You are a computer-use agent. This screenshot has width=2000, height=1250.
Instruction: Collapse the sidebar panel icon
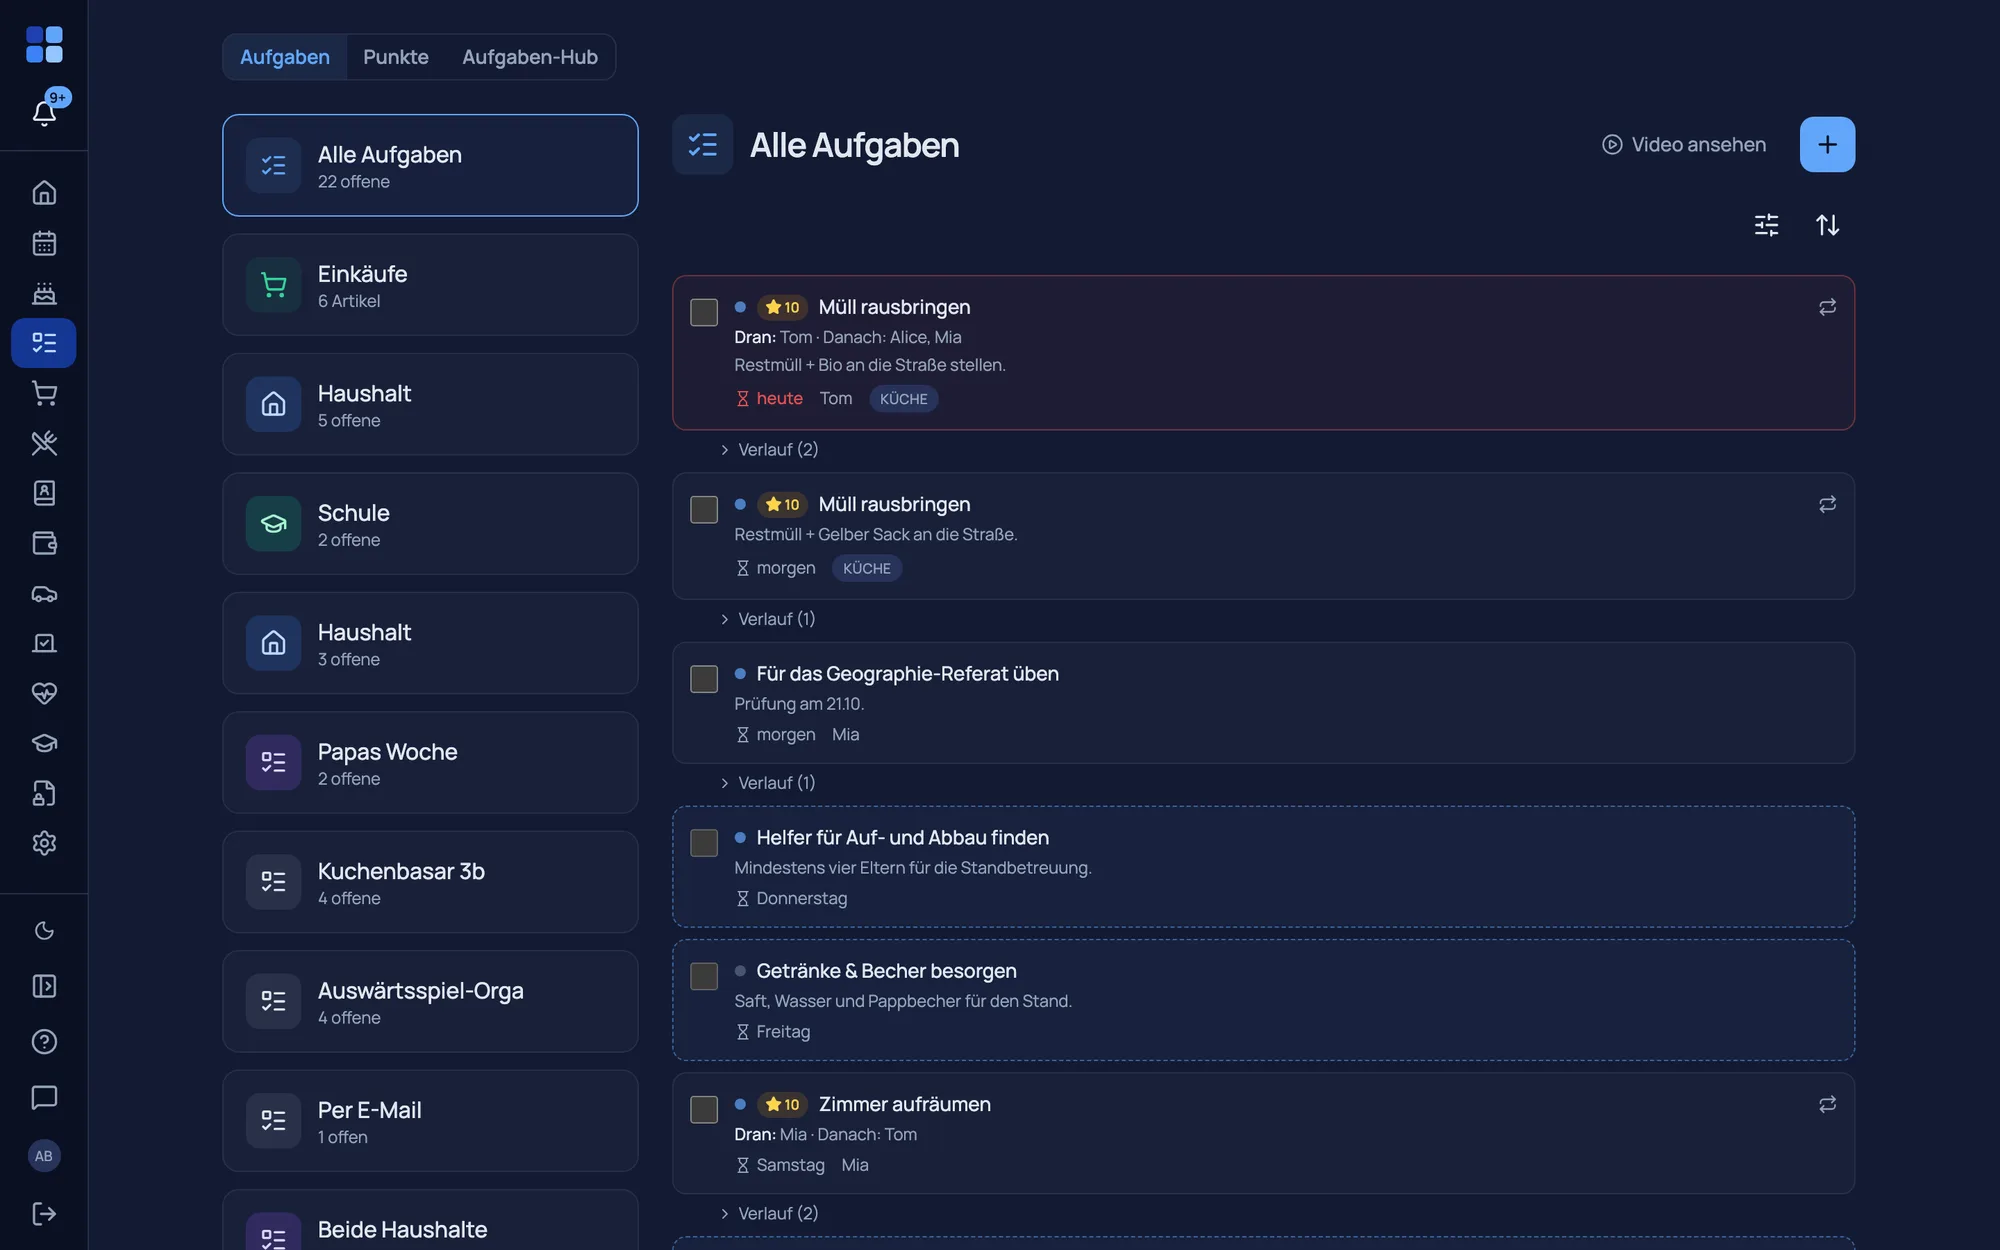[44, 986]
